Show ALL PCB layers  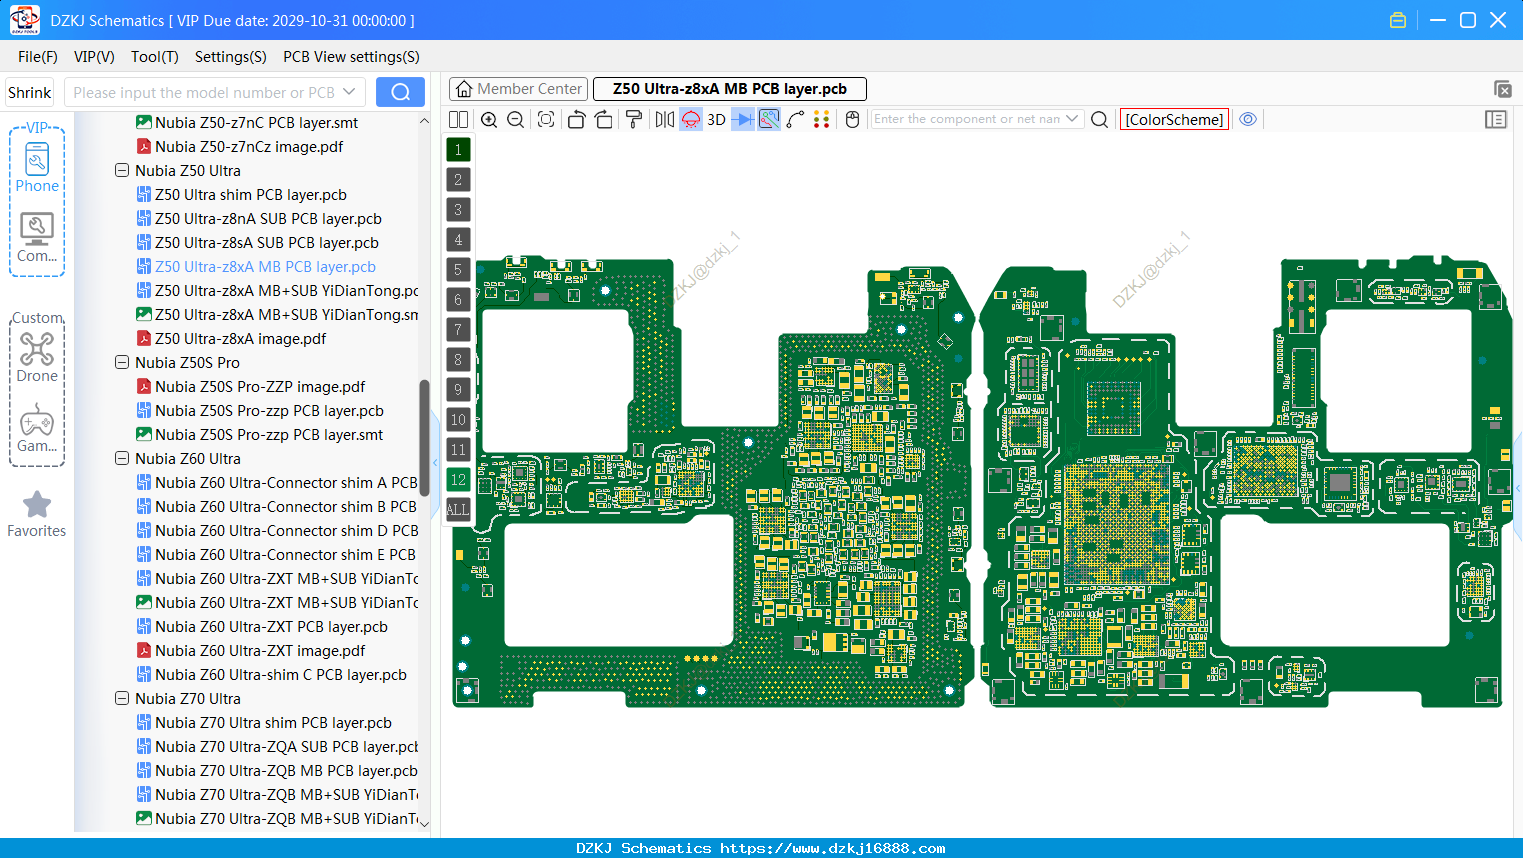pyautogui.click(x=458, y=509)
